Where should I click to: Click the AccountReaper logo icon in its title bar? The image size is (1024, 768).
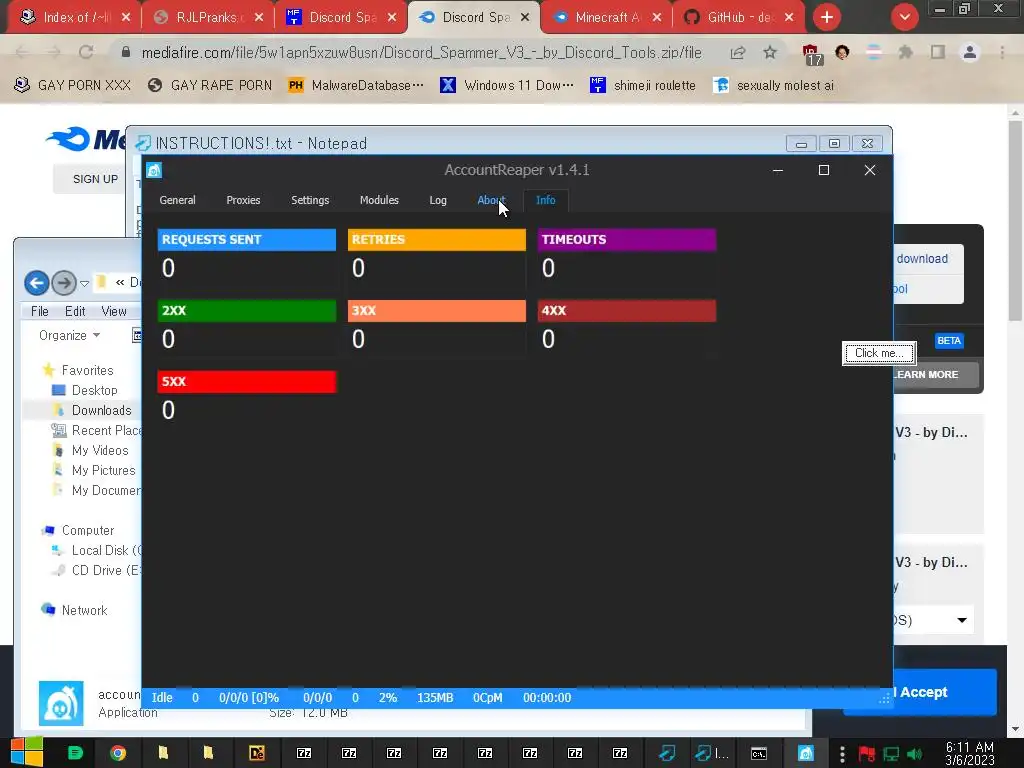(x=153, y=170)
